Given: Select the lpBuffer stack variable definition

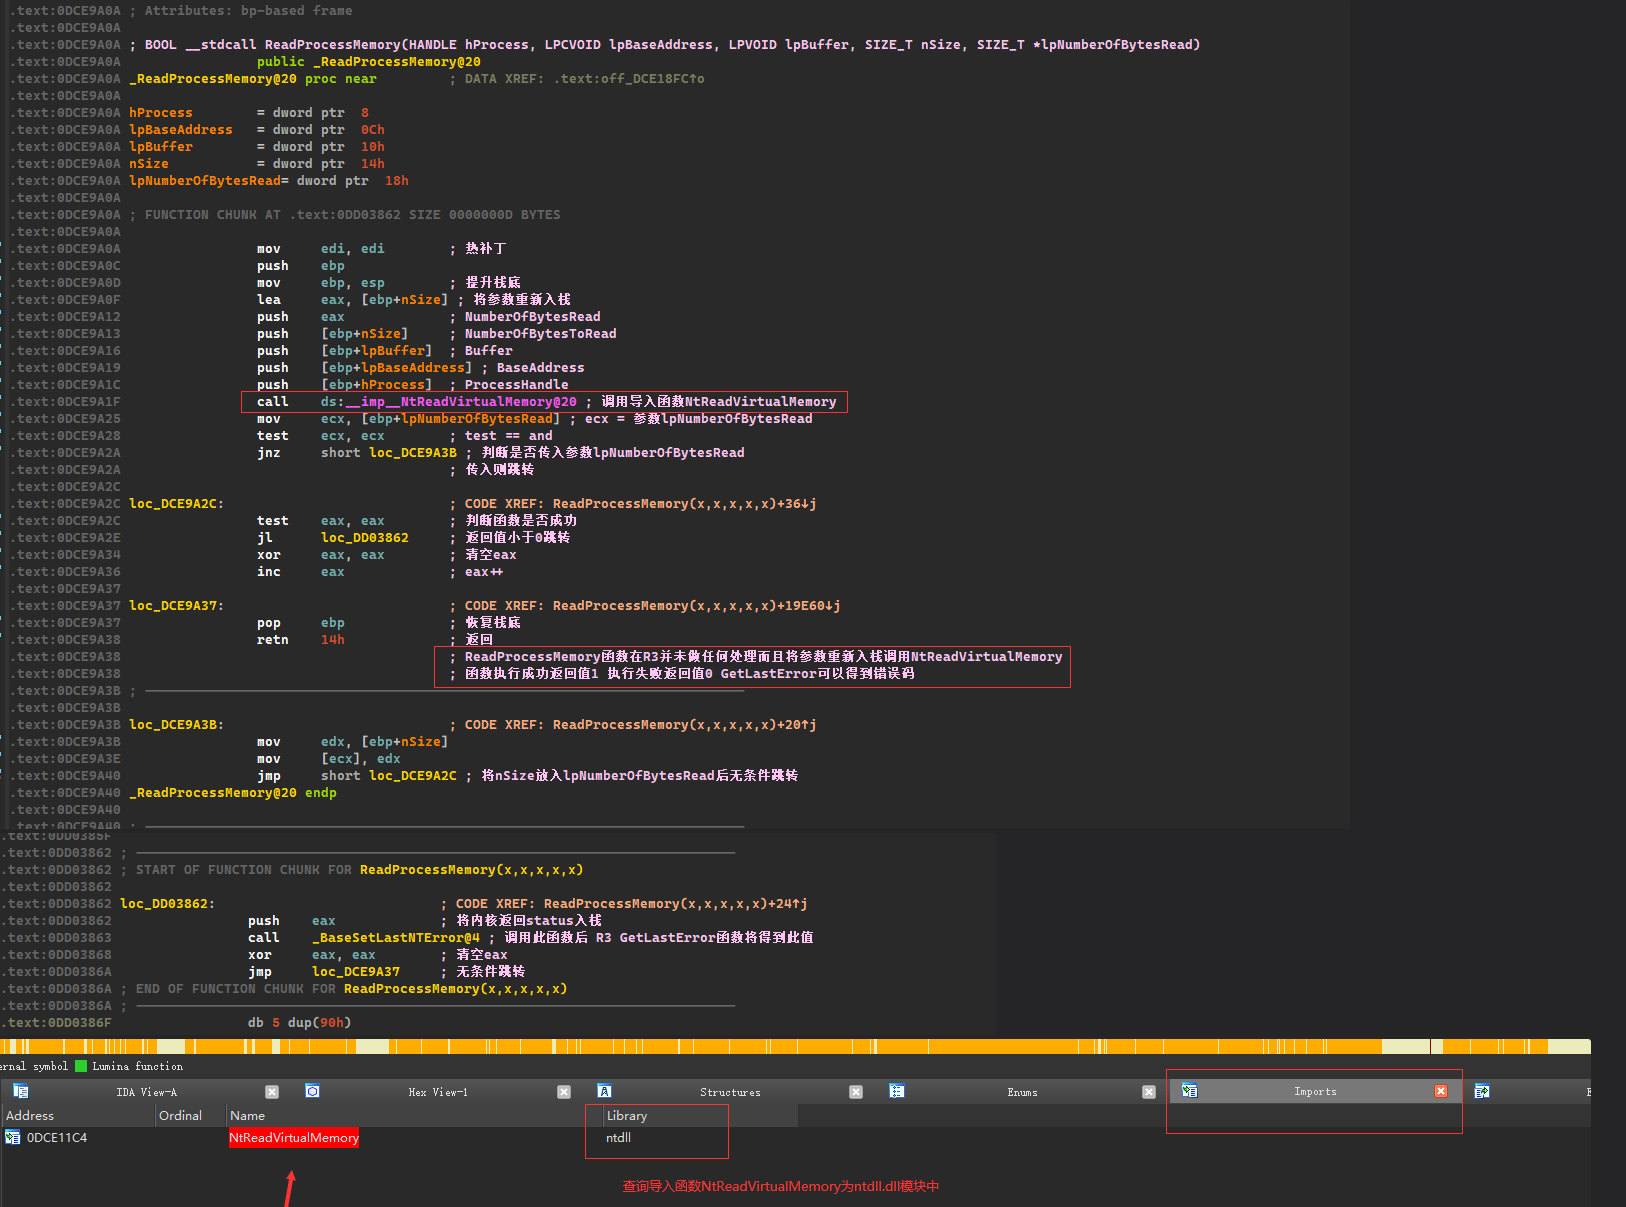Looking at the screenshot, I should (x=160, y=147).
